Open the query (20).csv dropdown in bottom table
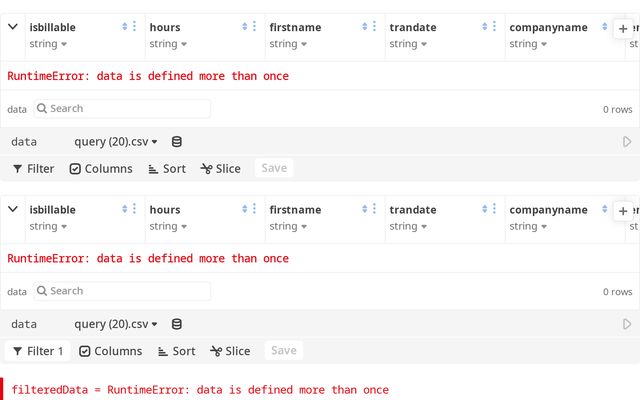Screen dimensions: 640x400 [x=116, y=324]
